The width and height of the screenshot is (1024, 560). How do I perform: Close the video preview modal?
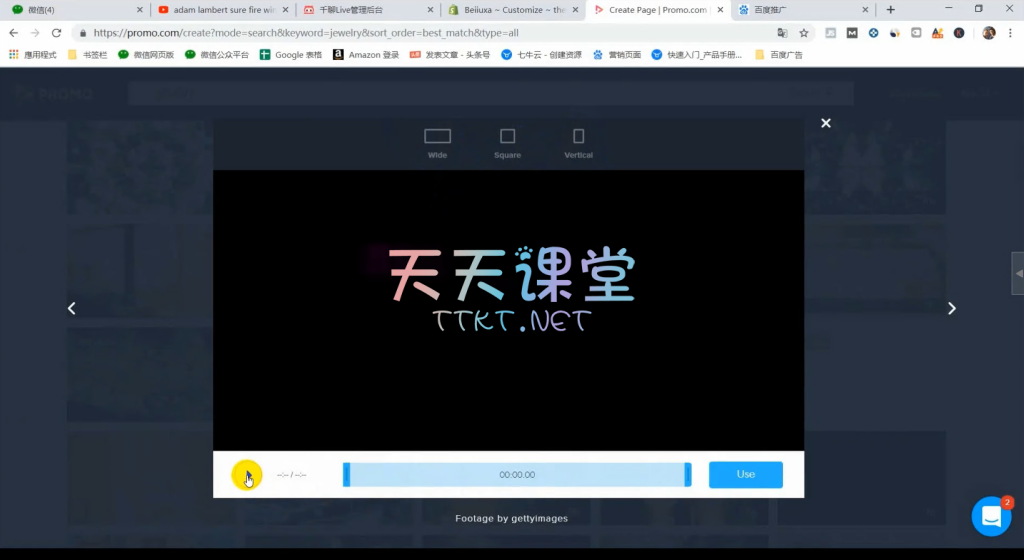pos(826,123)
